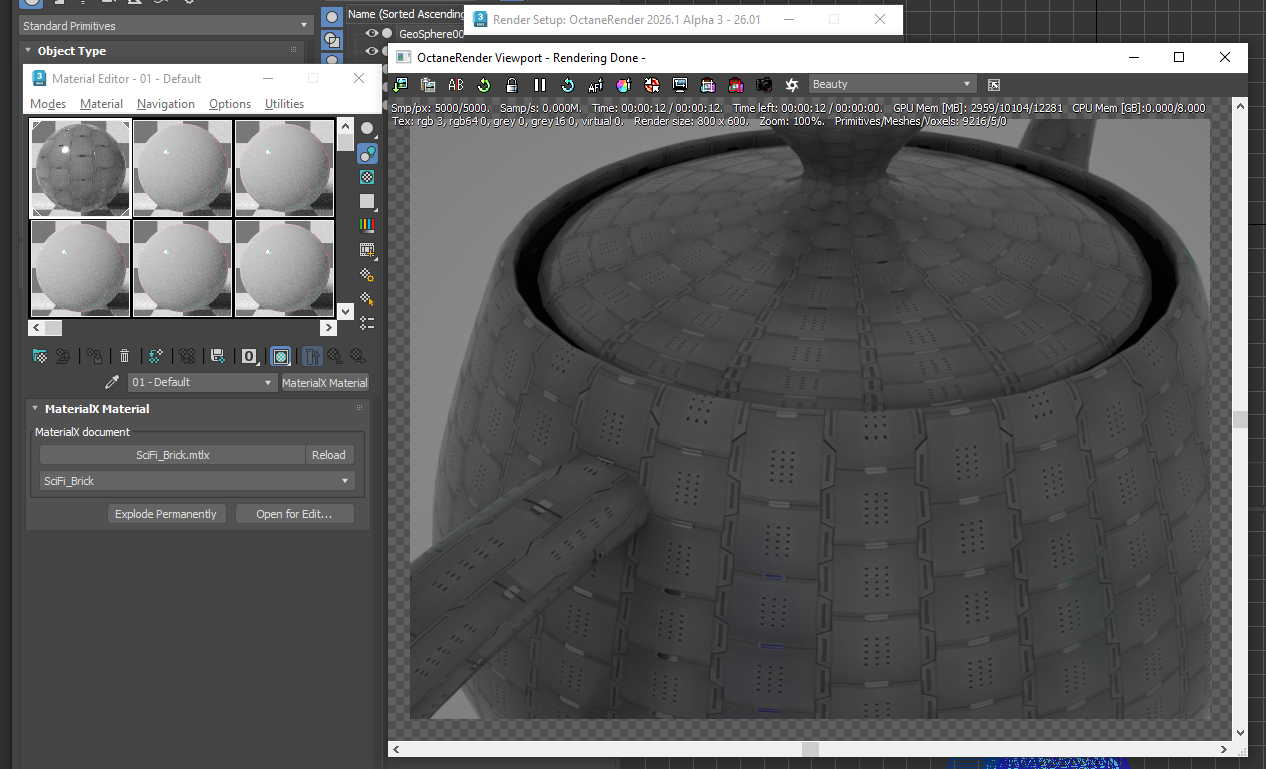Click the AB compare icon in Octane toolbar

pyautogui.click(x=456, y=85)
